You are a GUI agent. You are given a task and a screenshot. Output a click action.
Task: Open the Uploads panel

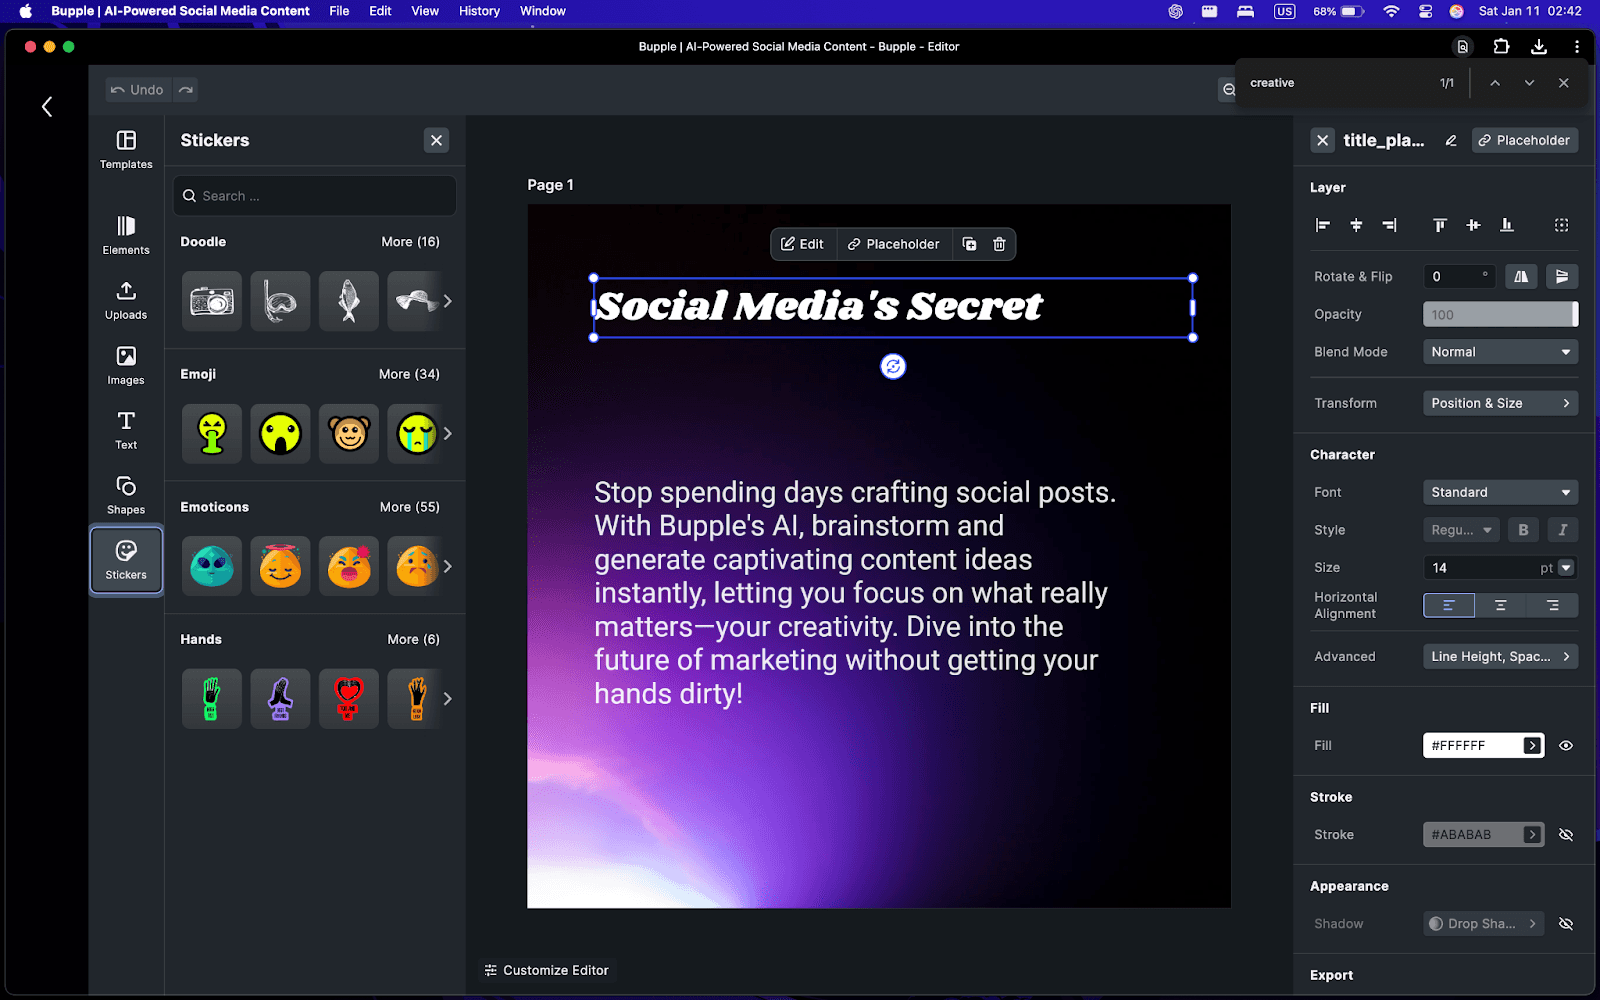(x=126, y=300)
